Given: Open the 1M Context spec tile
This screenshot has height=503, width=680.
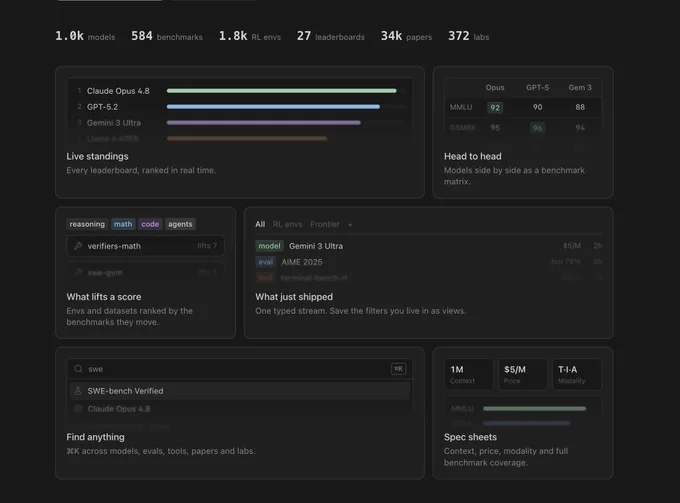Looking at the screenshot, I should pos(469,374).
